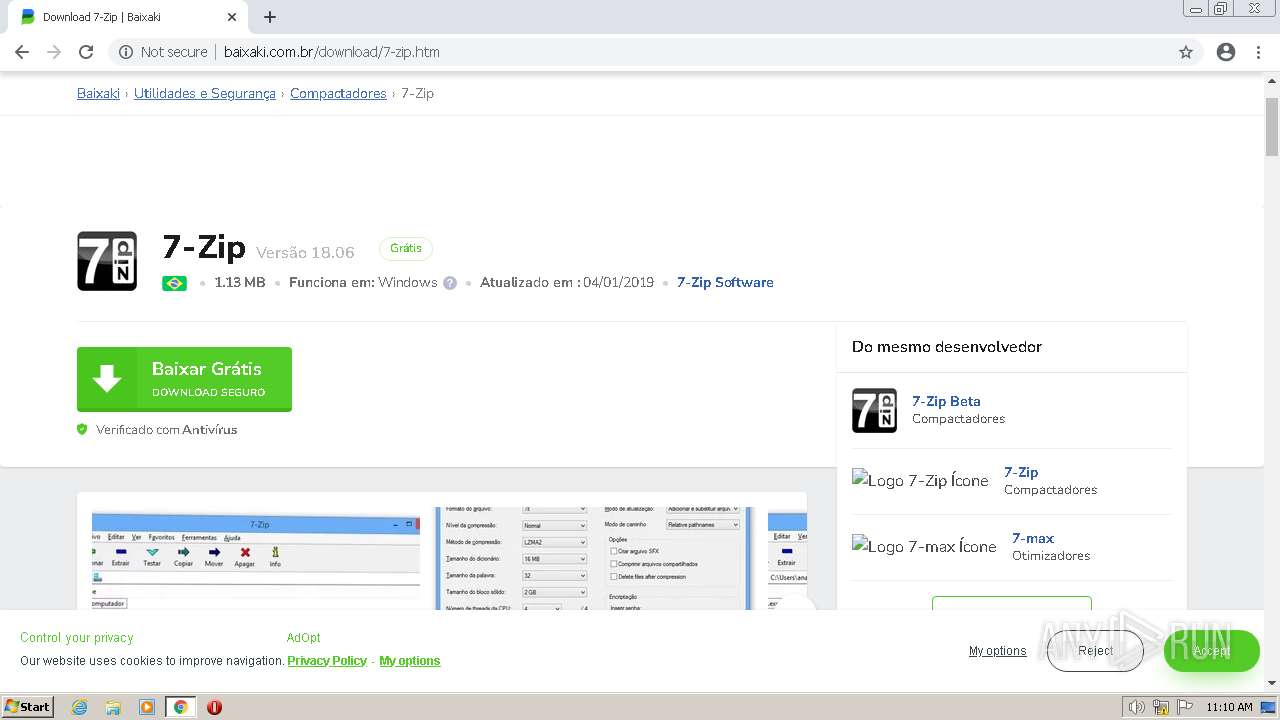Reload the page with refresh icon

(x=86, y=52)
